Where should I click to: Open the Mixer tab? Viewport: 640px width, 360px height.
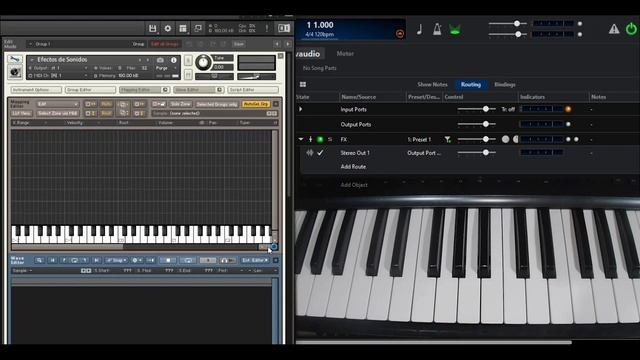[x=345, y=53]
